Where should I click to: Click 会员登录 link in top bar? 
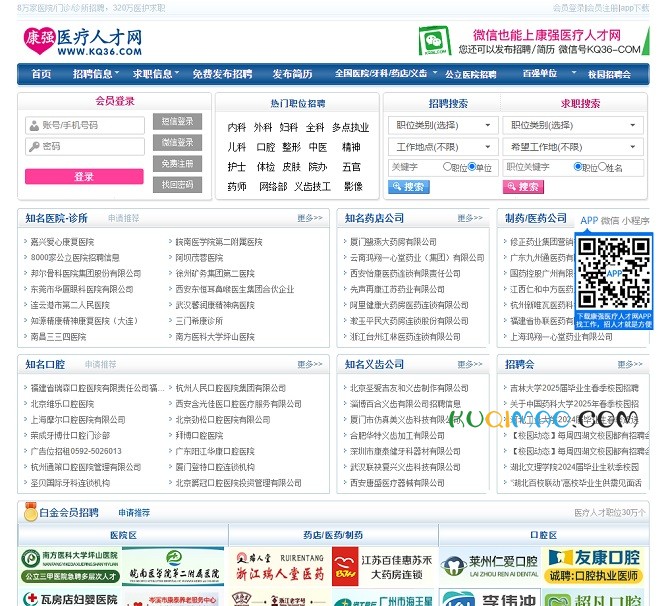[x=568, y=8]
